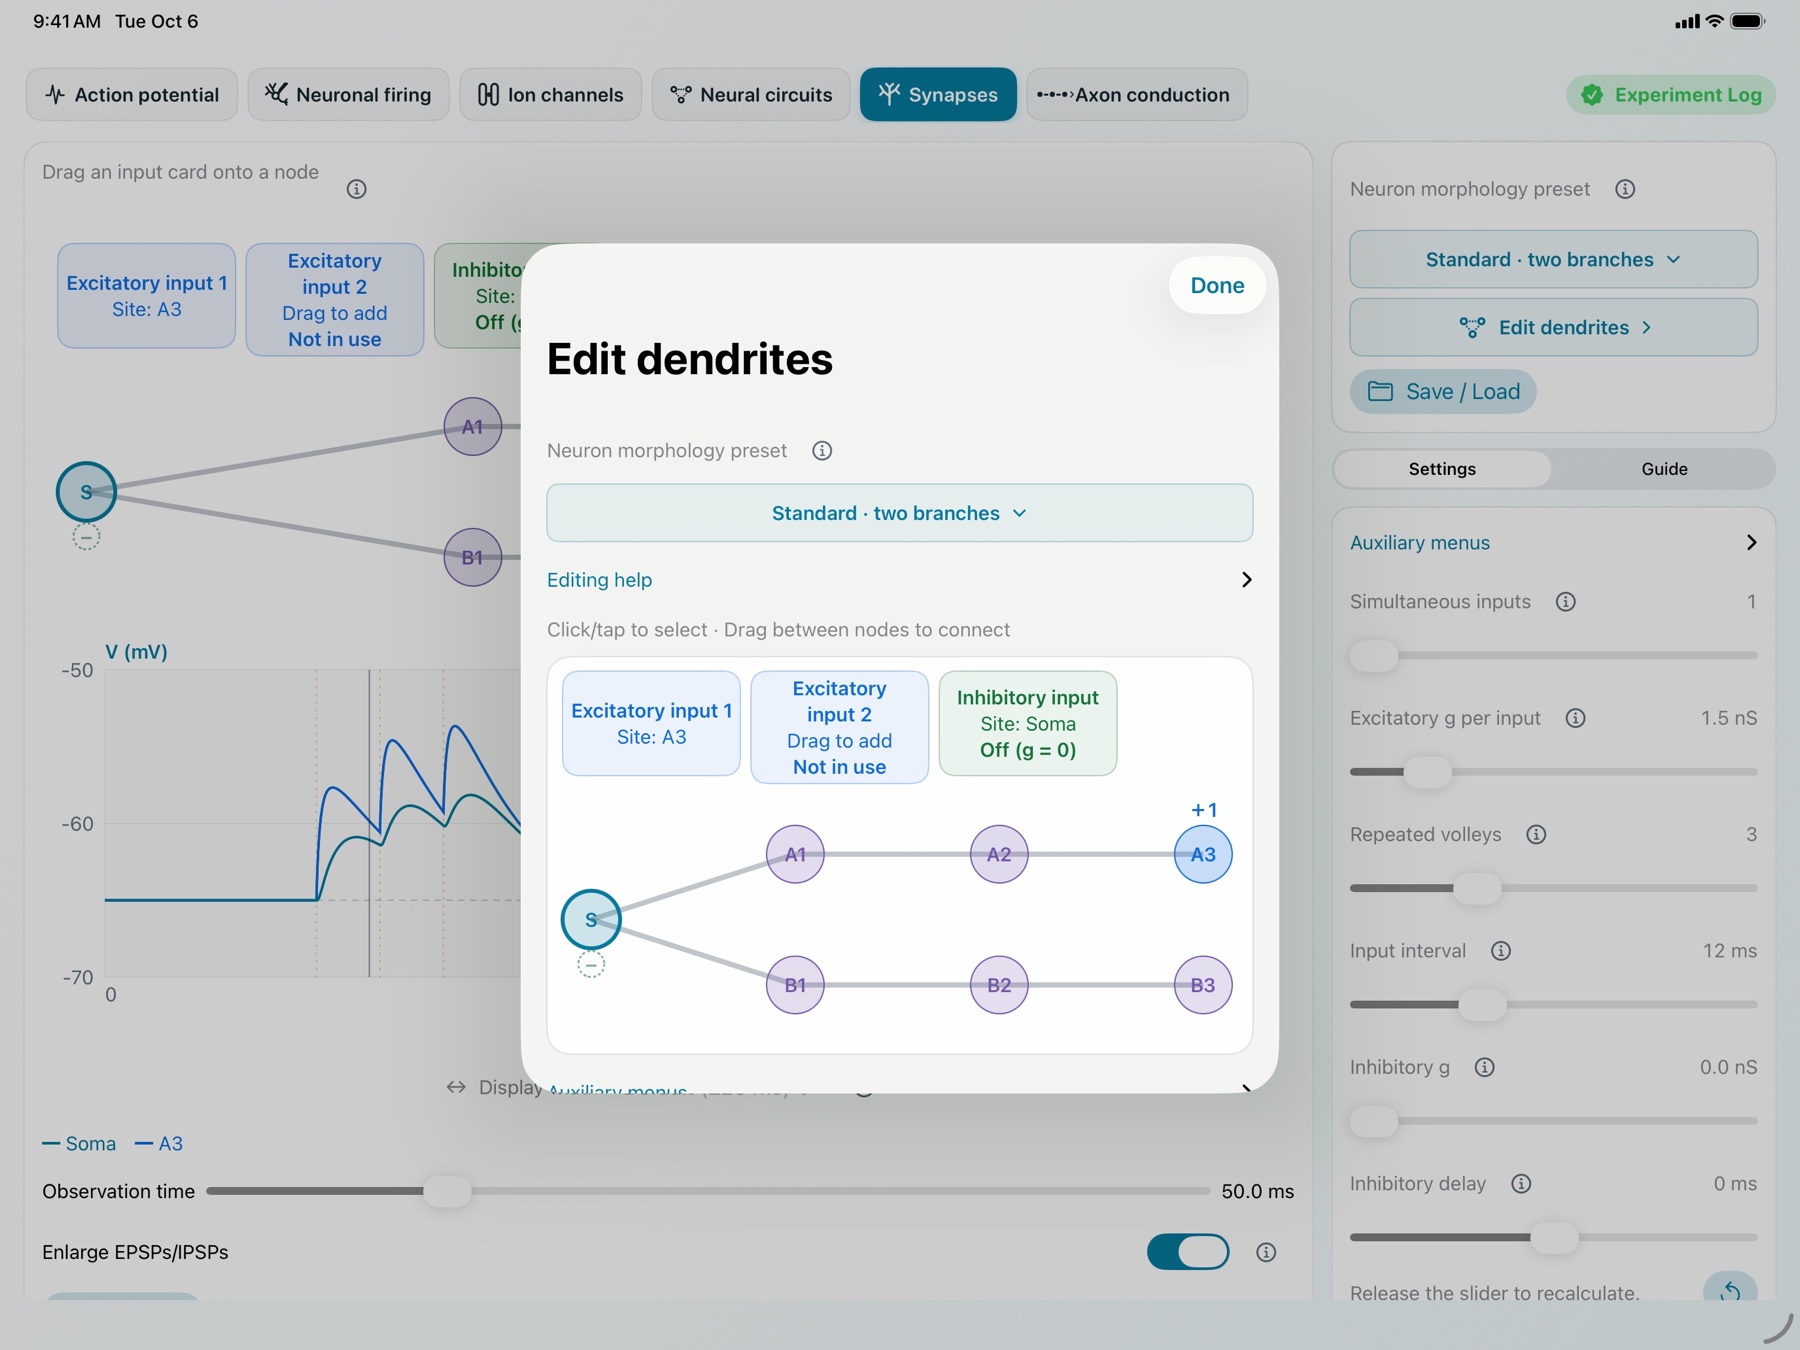Select the soma node S in the editor
Image resolution: width=1800 pixels, height=1350 pixels.
click(x=591, y=920)
